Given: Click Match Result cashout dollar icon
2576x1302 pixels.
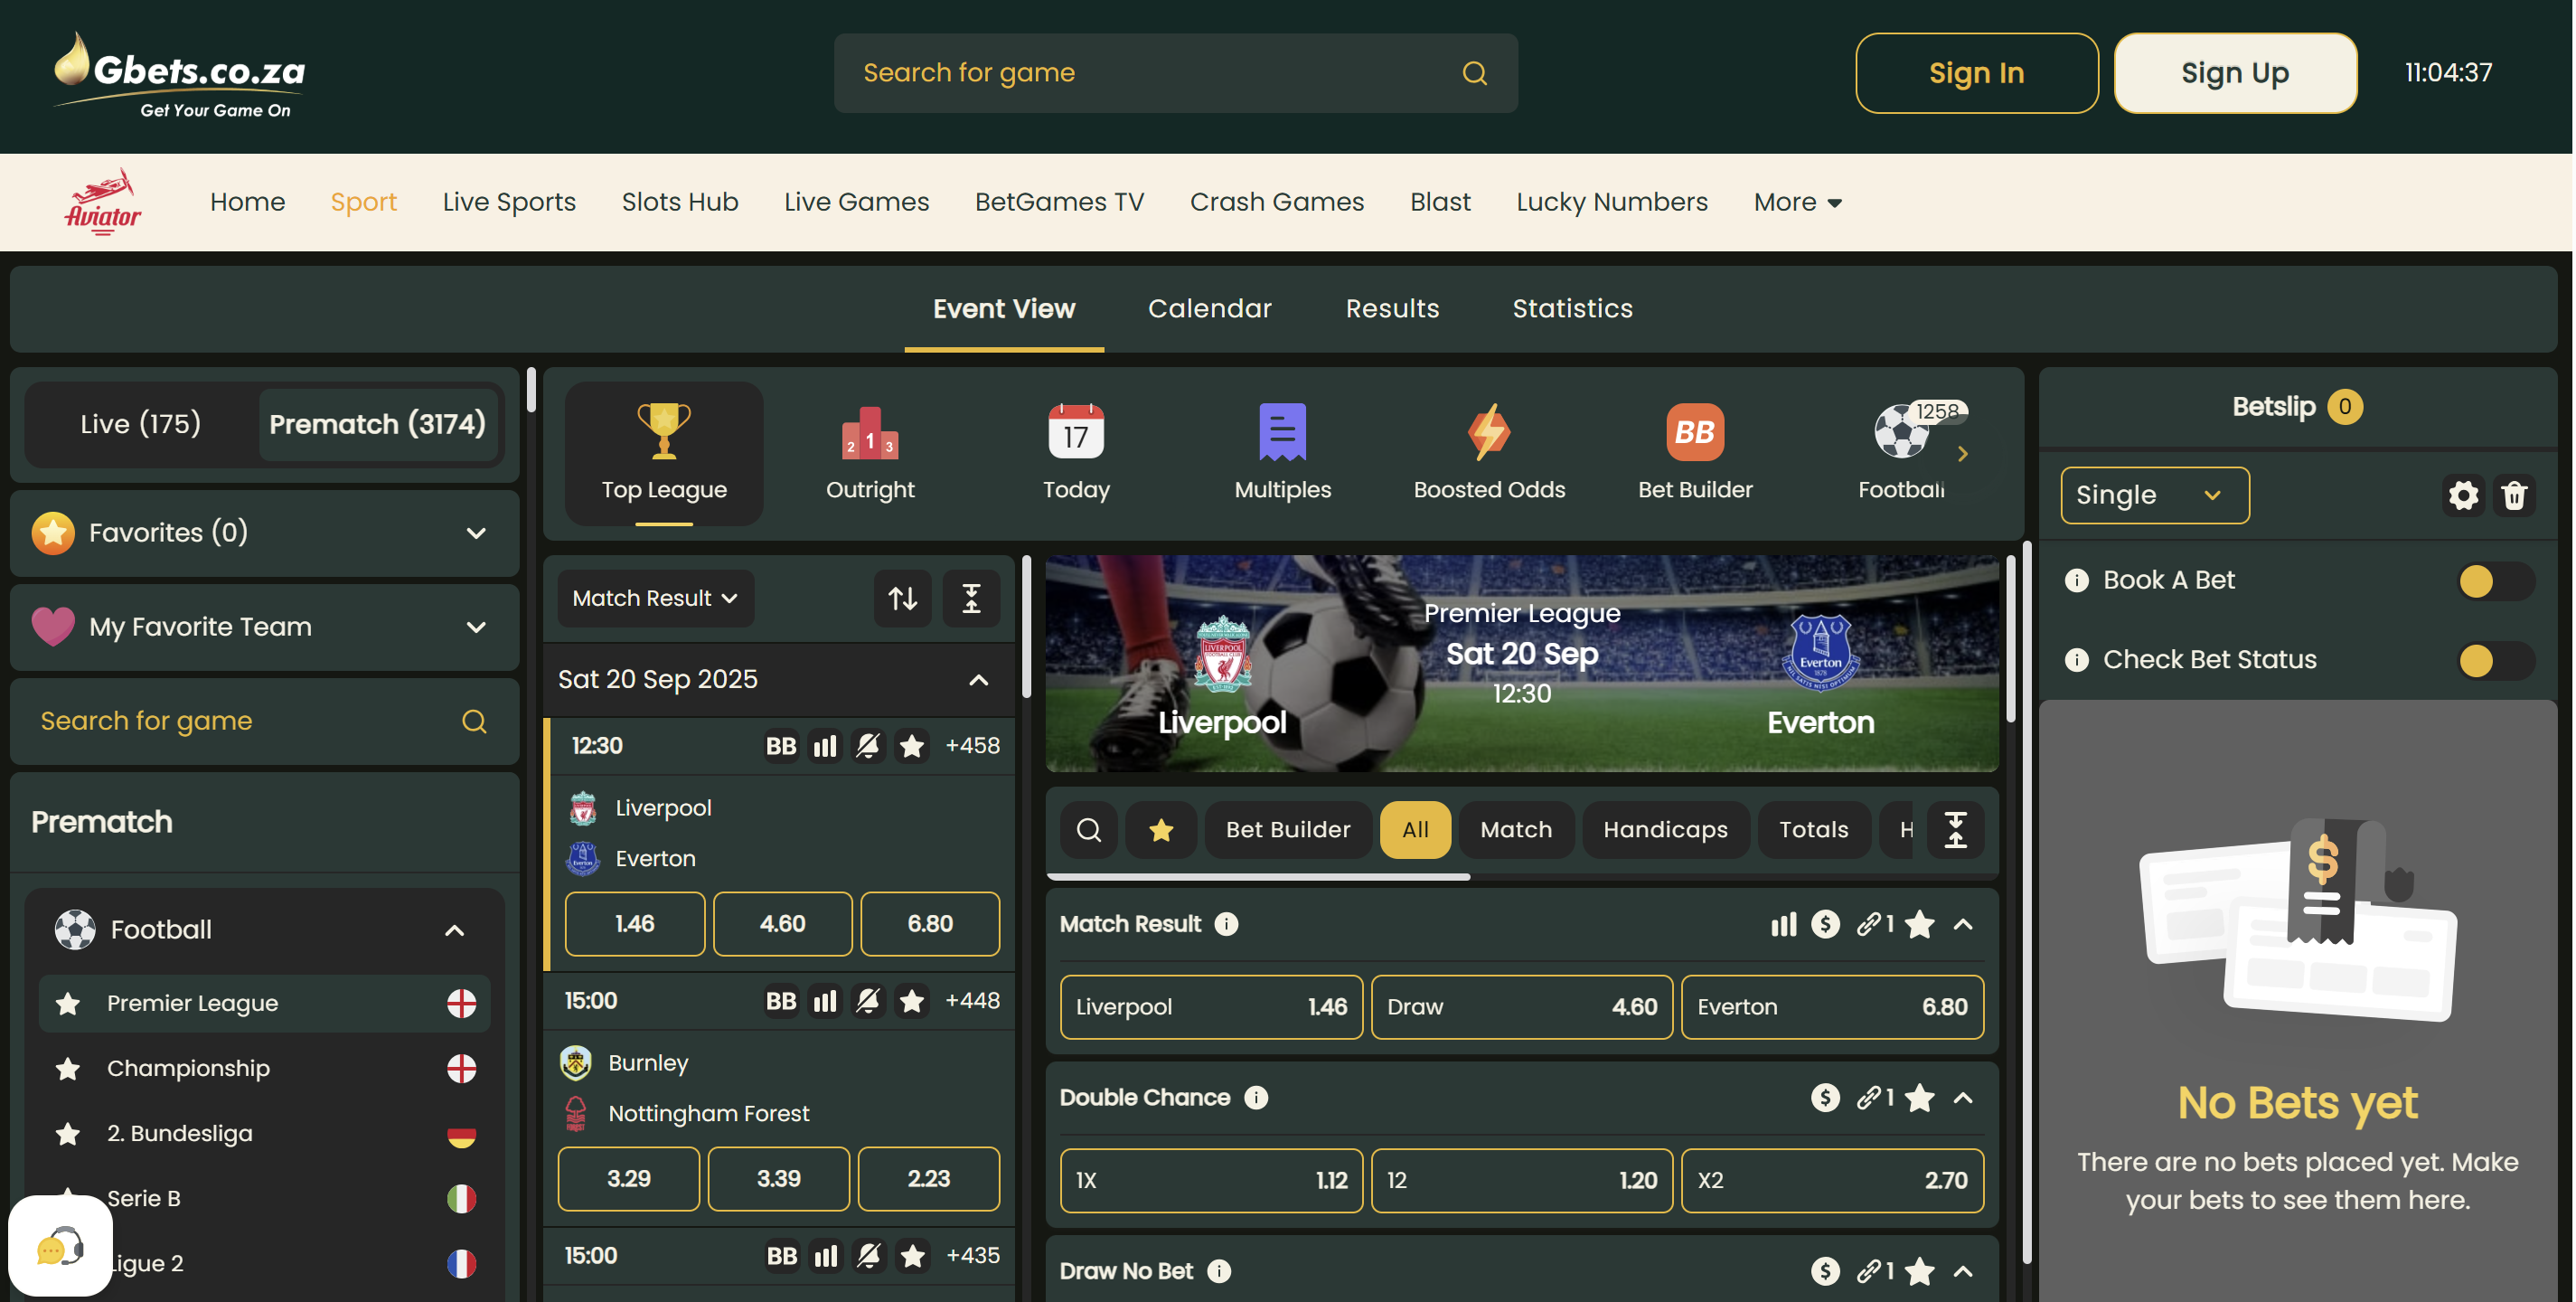Looking at the screenshot, I should tap(1825, 924).
